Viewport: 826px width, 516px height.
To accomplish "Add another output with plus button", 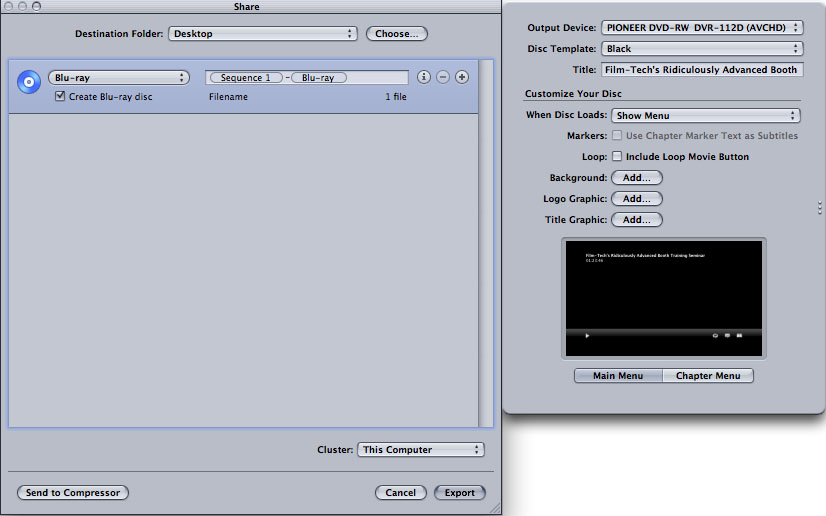I will point(461,77).
